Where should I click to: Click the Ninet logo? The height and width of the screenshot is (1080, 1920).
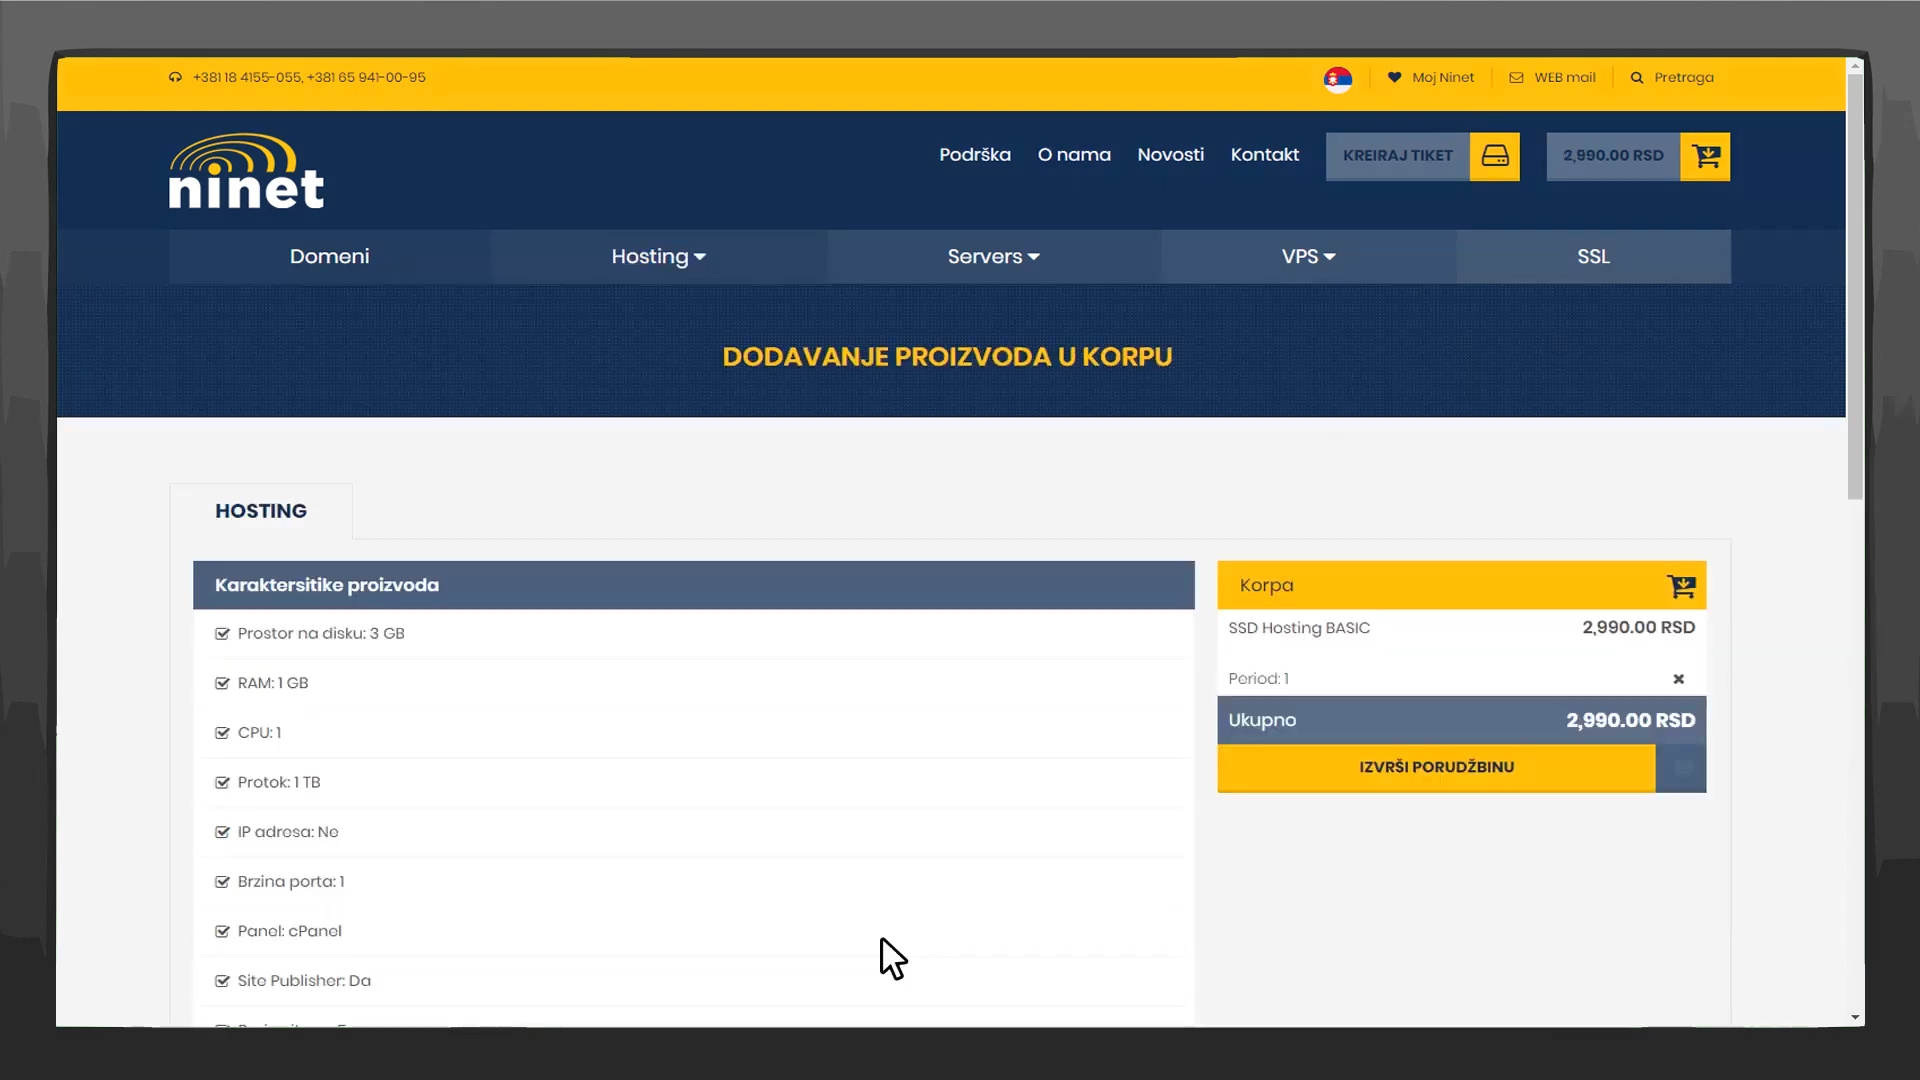pos(246,171)
